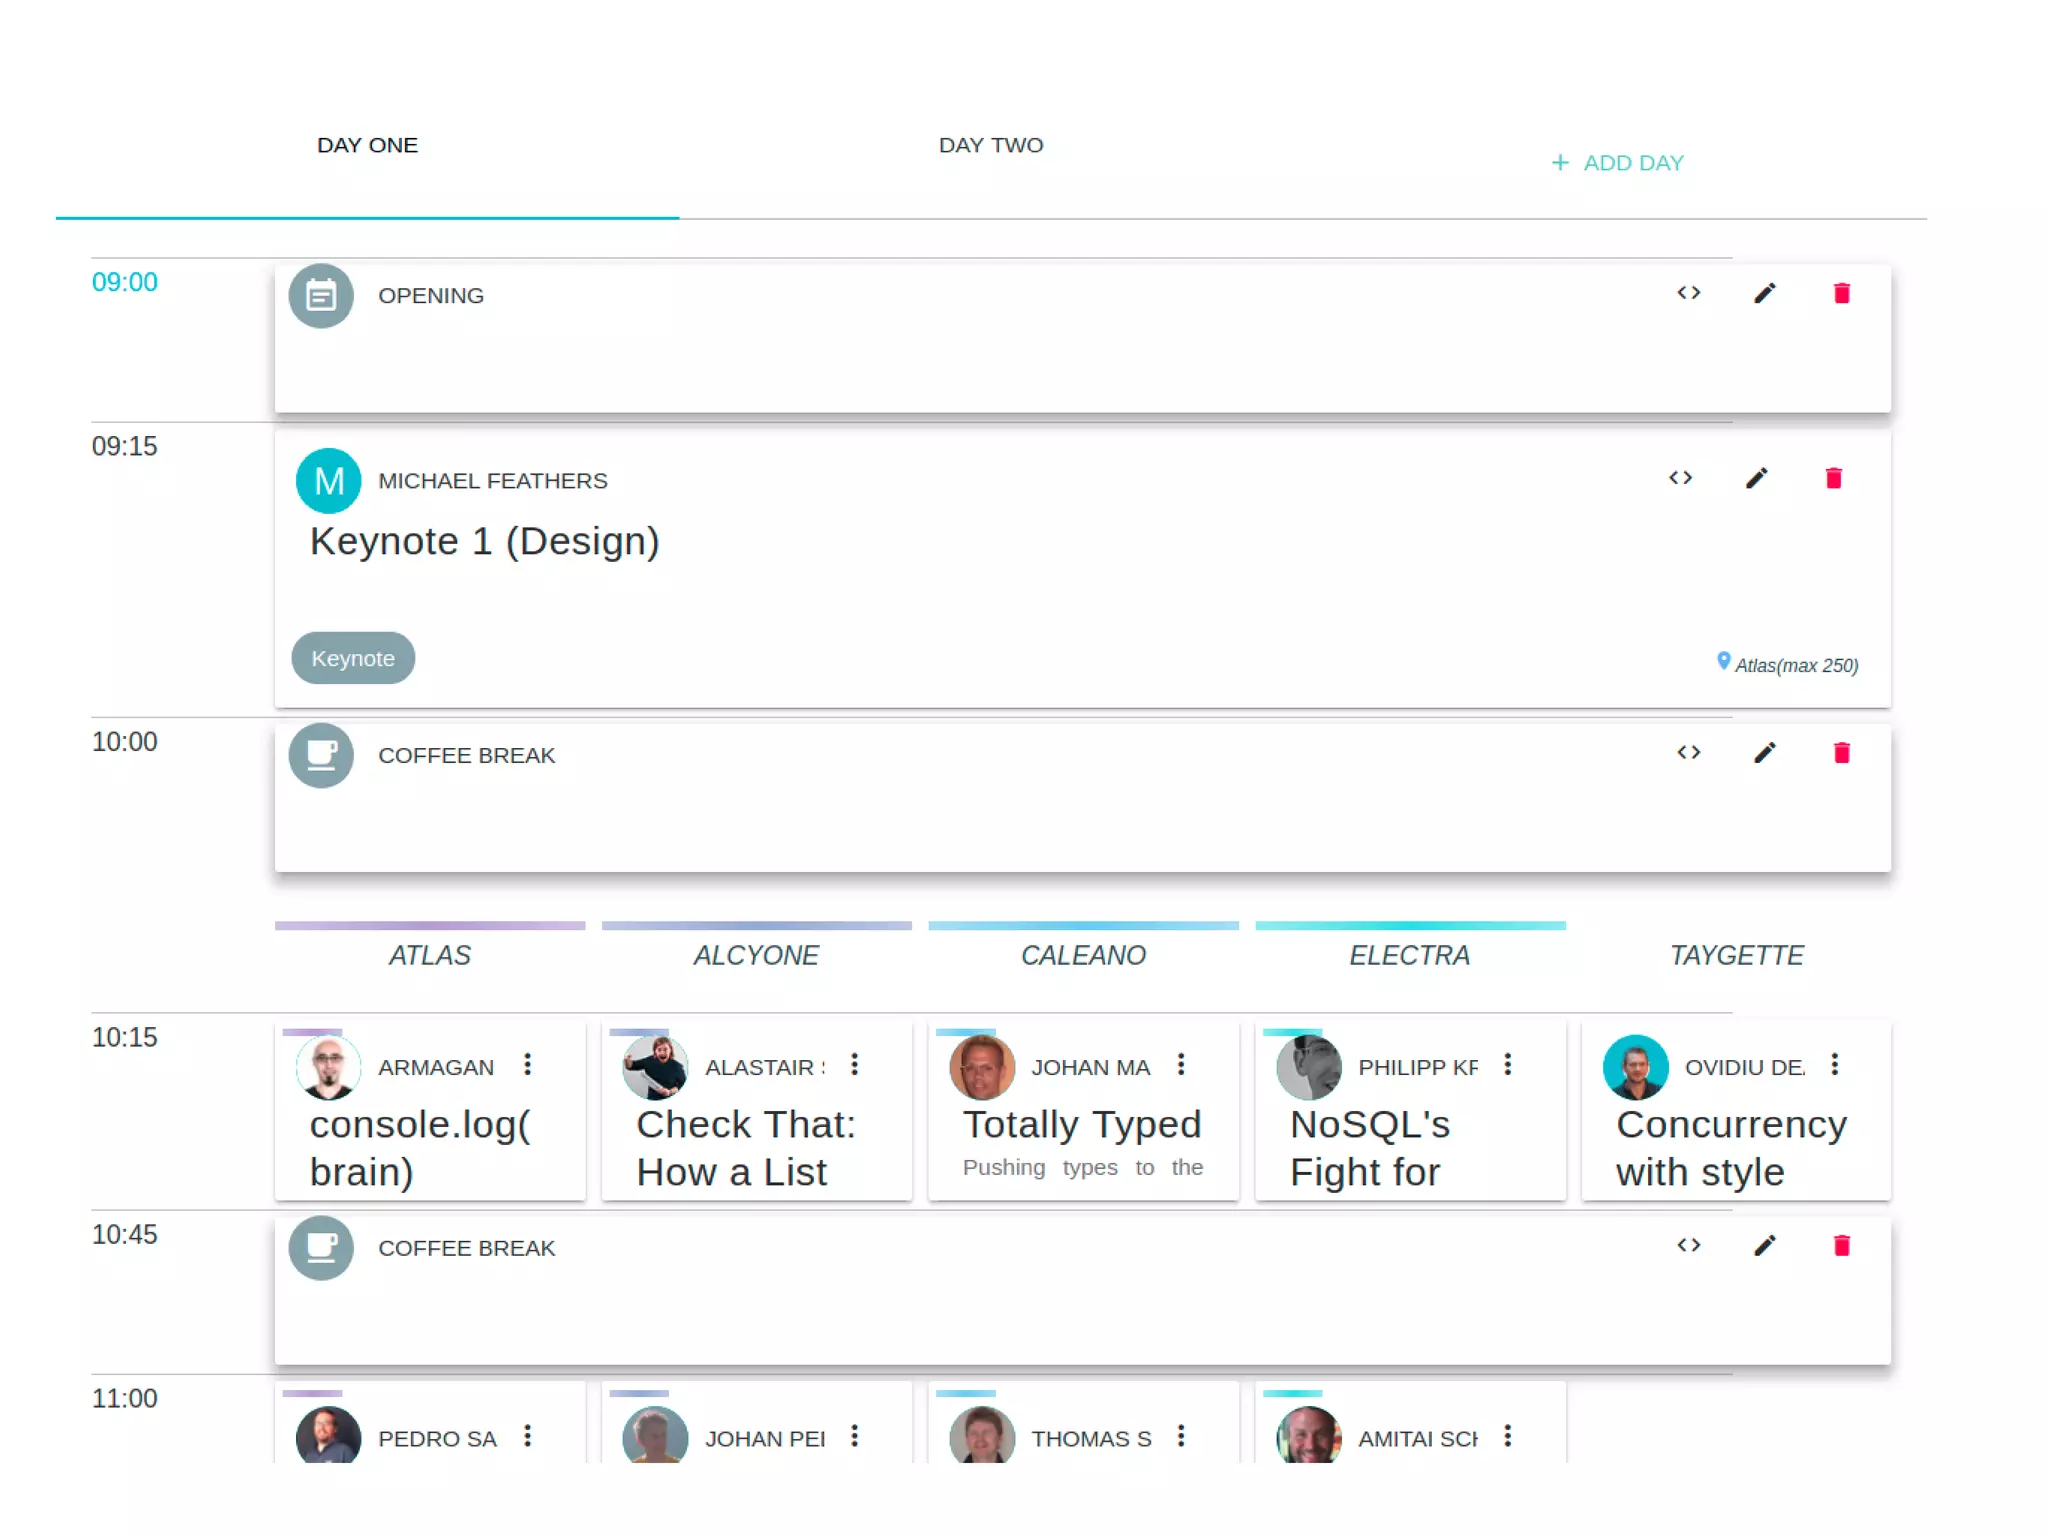Switch to the Day Two tab

[990, 146]
